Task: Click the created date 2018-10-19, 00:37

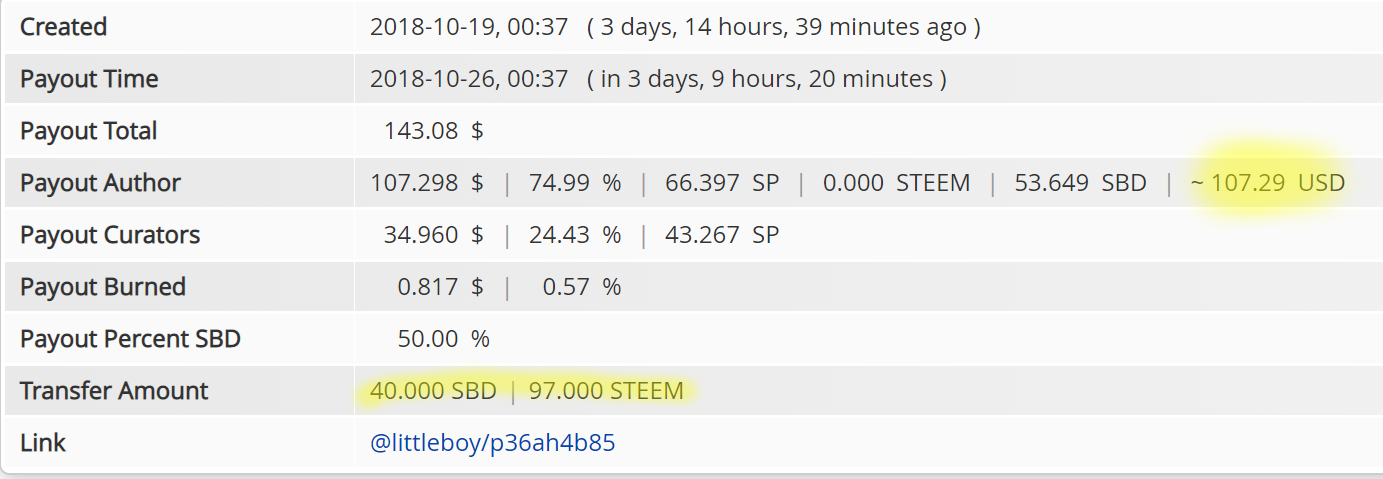Action: [469, 27]
